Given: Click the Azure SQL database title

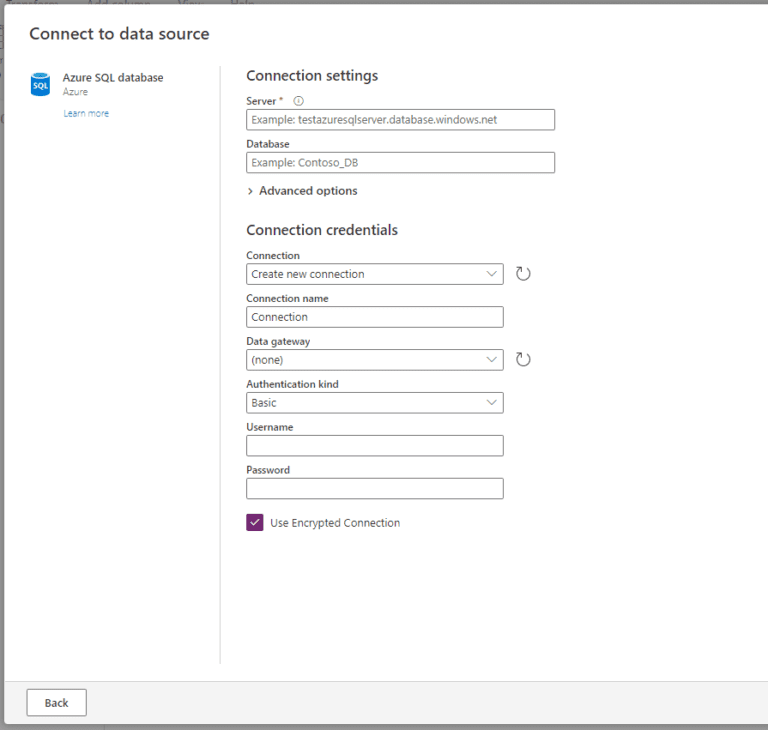Looking at the screenshot, I should pyautogui.click(x=113, y=77).
